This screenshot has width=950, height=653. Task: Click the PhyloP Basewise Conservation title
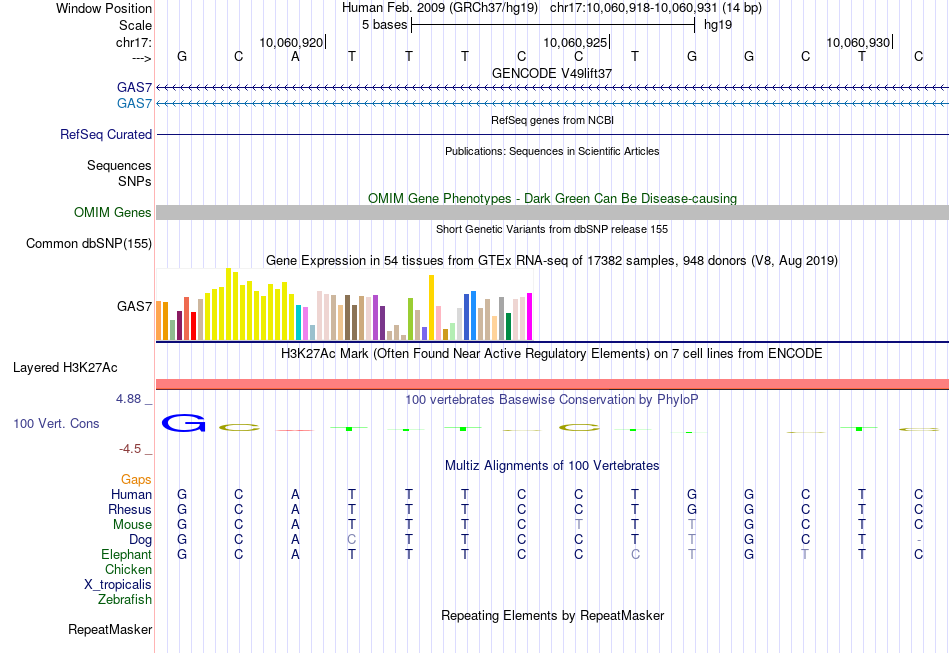point(551,400)
